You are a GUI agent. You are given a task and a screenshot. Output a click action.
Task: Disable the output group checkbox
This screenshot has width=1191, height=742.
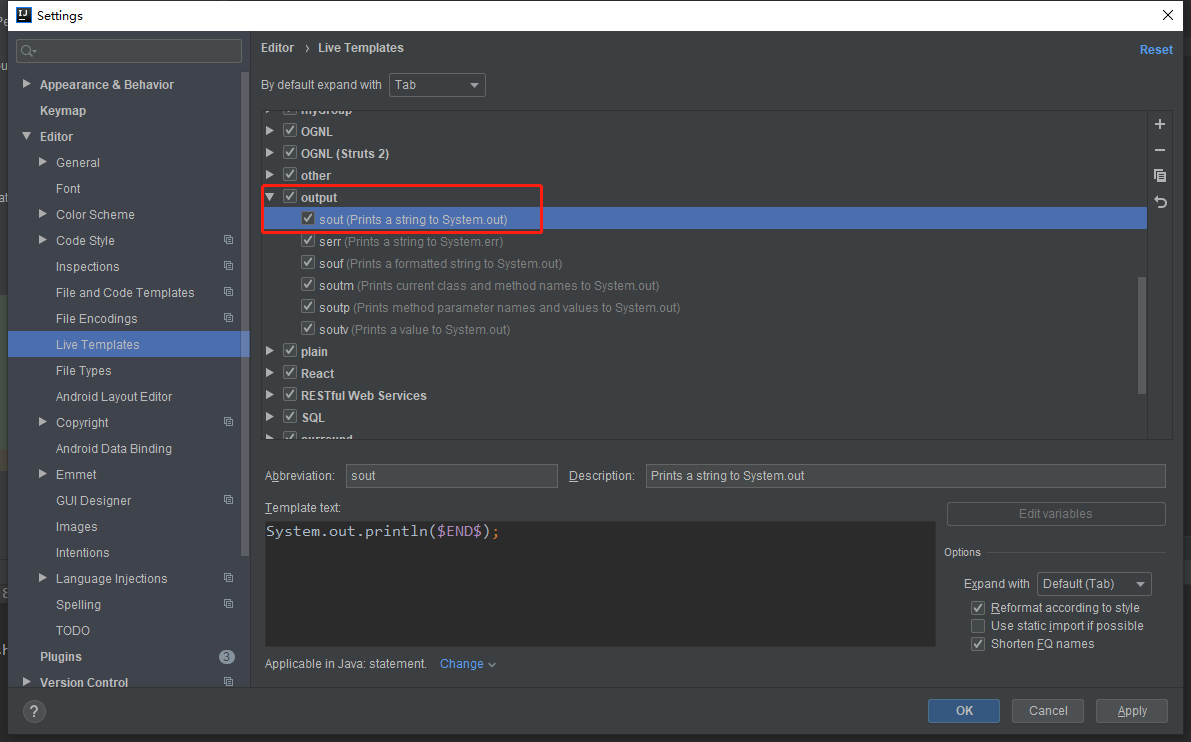(289, 196)
